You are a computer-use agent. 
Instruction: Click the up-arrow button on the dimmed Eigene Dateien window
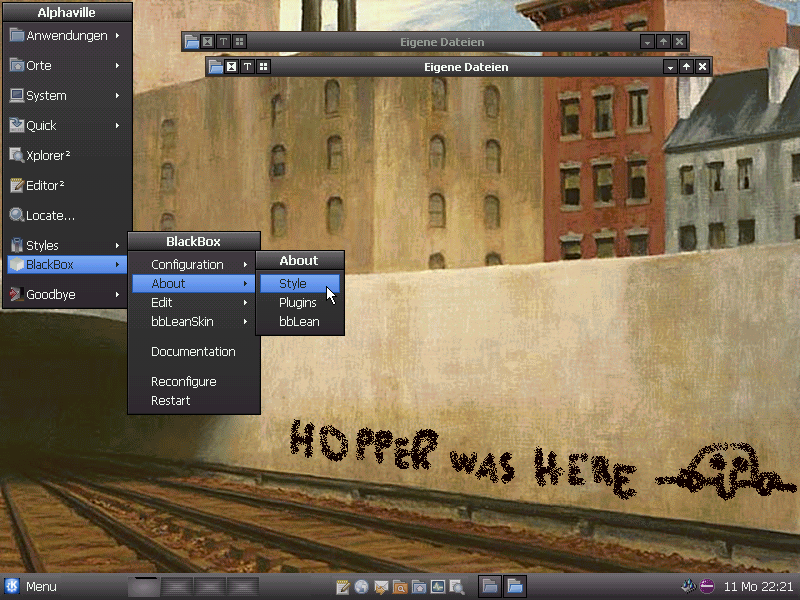click(x=663, y=42)
